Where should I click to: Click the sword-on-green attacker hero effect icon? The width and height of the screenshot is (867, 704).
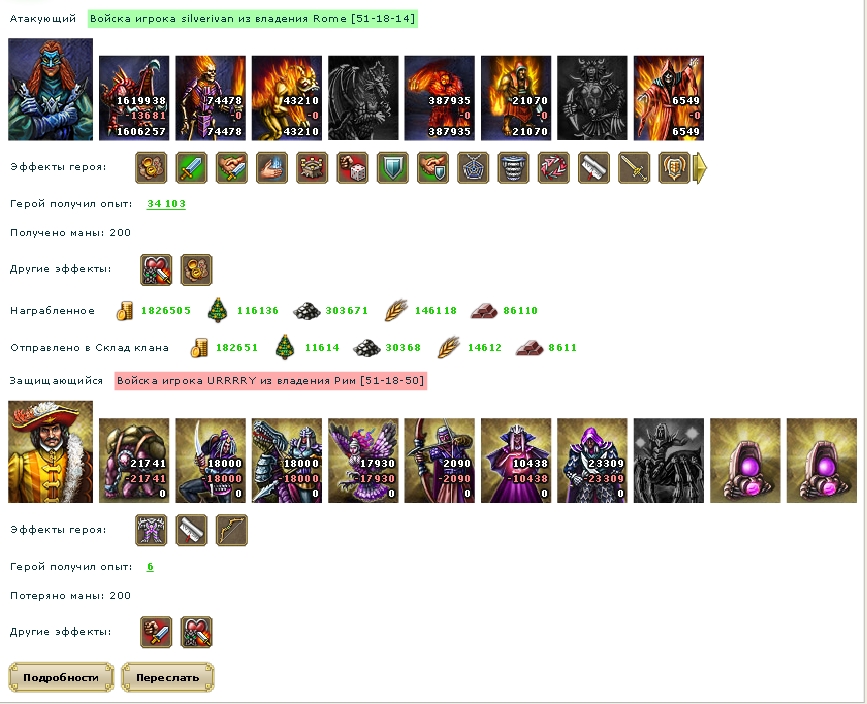click(x=191, y=168)
